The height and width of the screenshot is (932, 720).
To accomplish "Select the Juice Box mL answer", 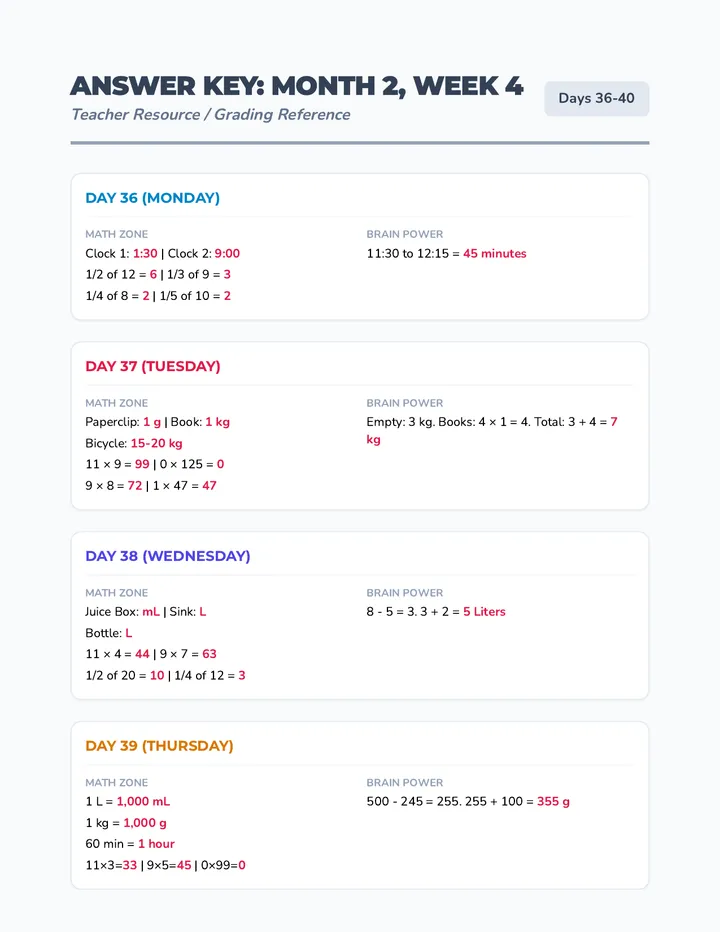I will [x=151, y=612].
